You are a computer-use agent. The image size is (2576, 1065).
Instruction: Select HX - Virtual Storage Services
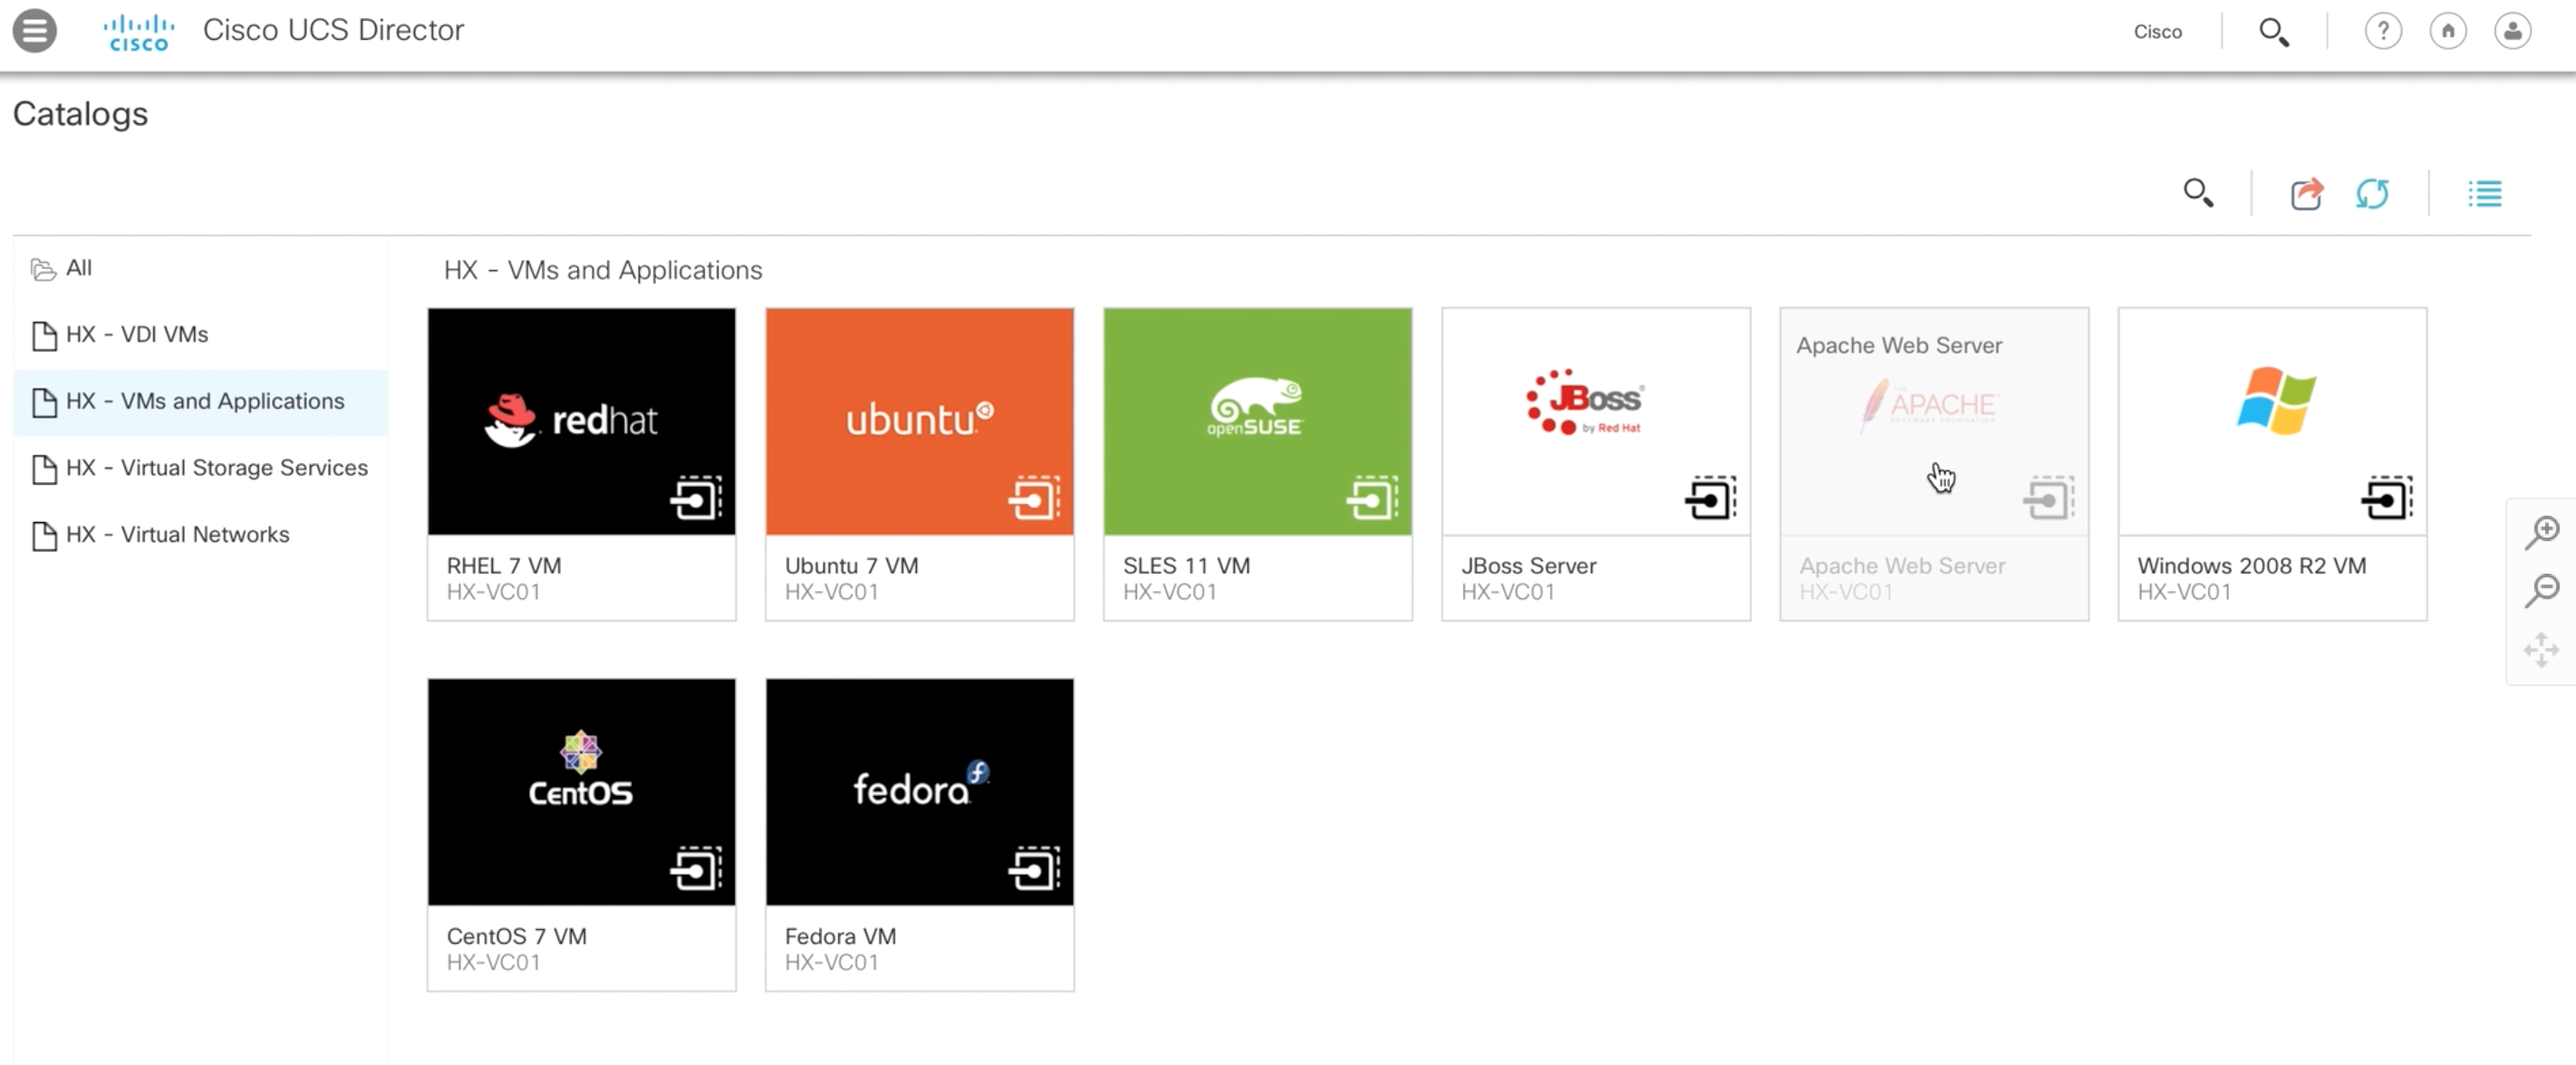[216, 468]
